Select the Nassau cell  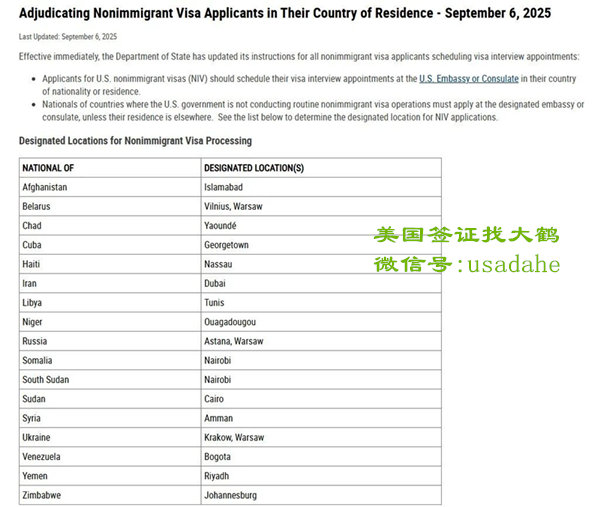(321, 264)
